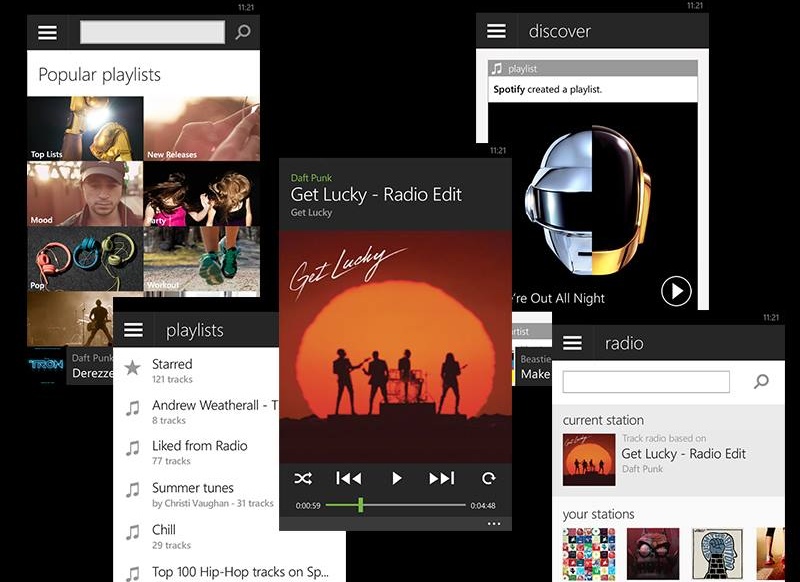Toggle shuffle in the Get Lucky player

303,478
